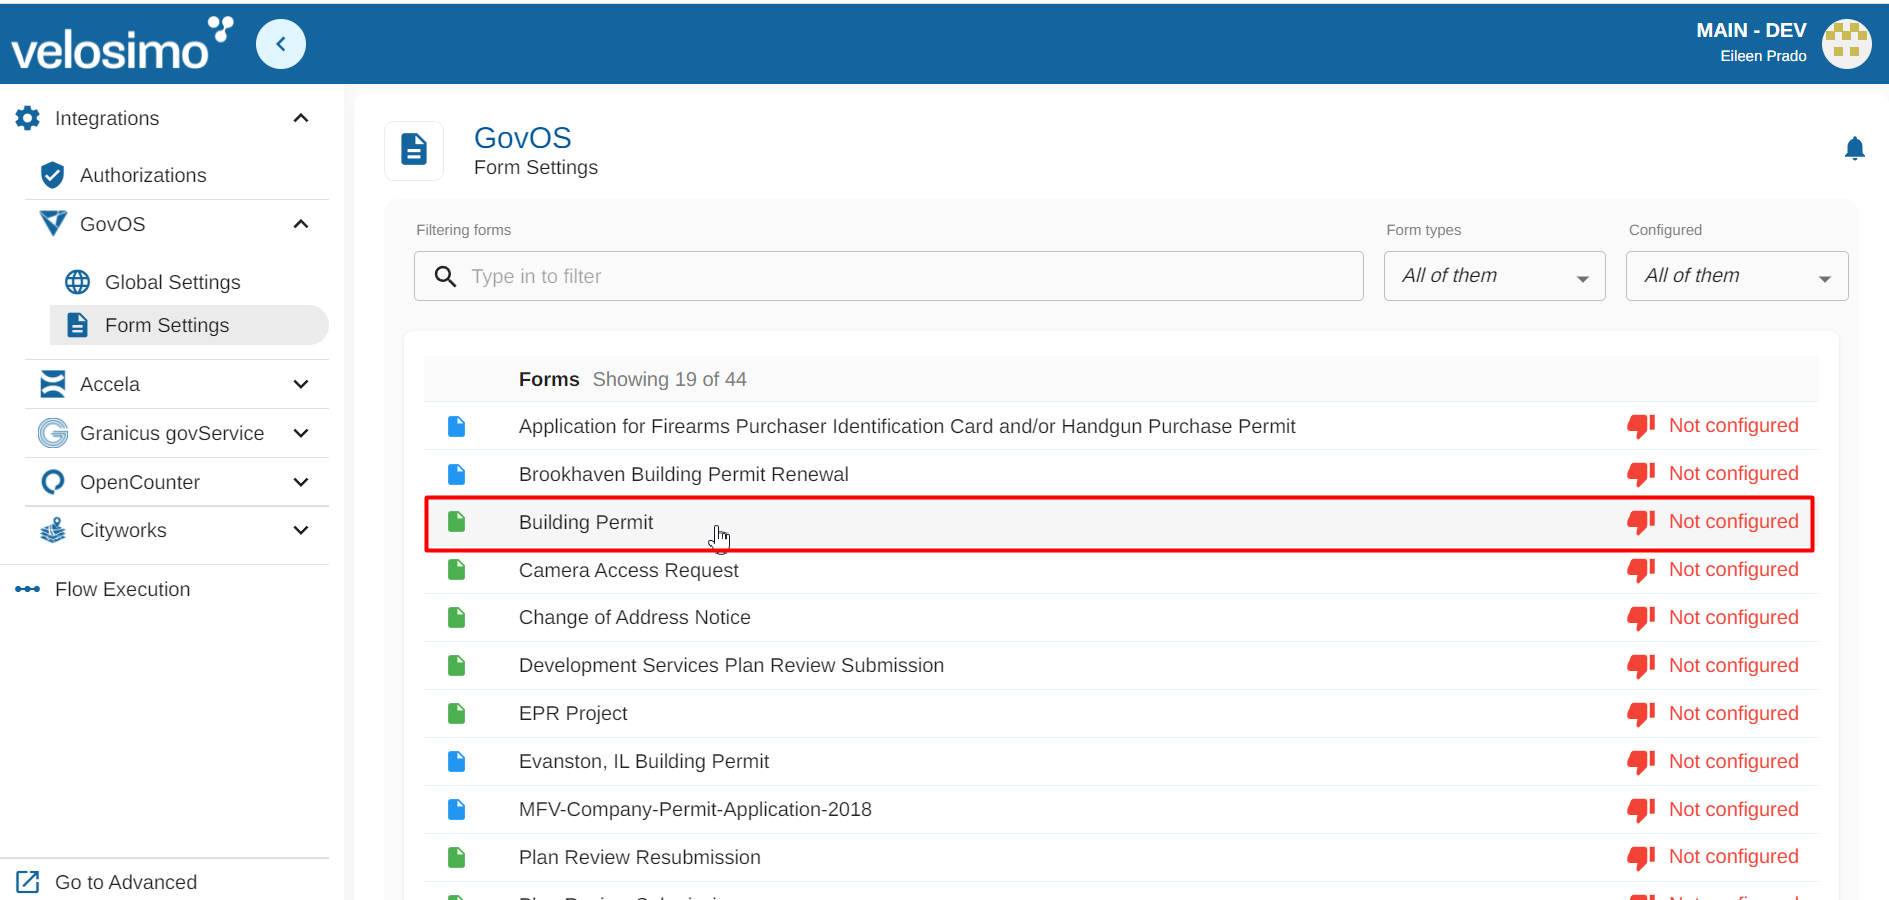Click the Integrations gear icon

(28, 118)
